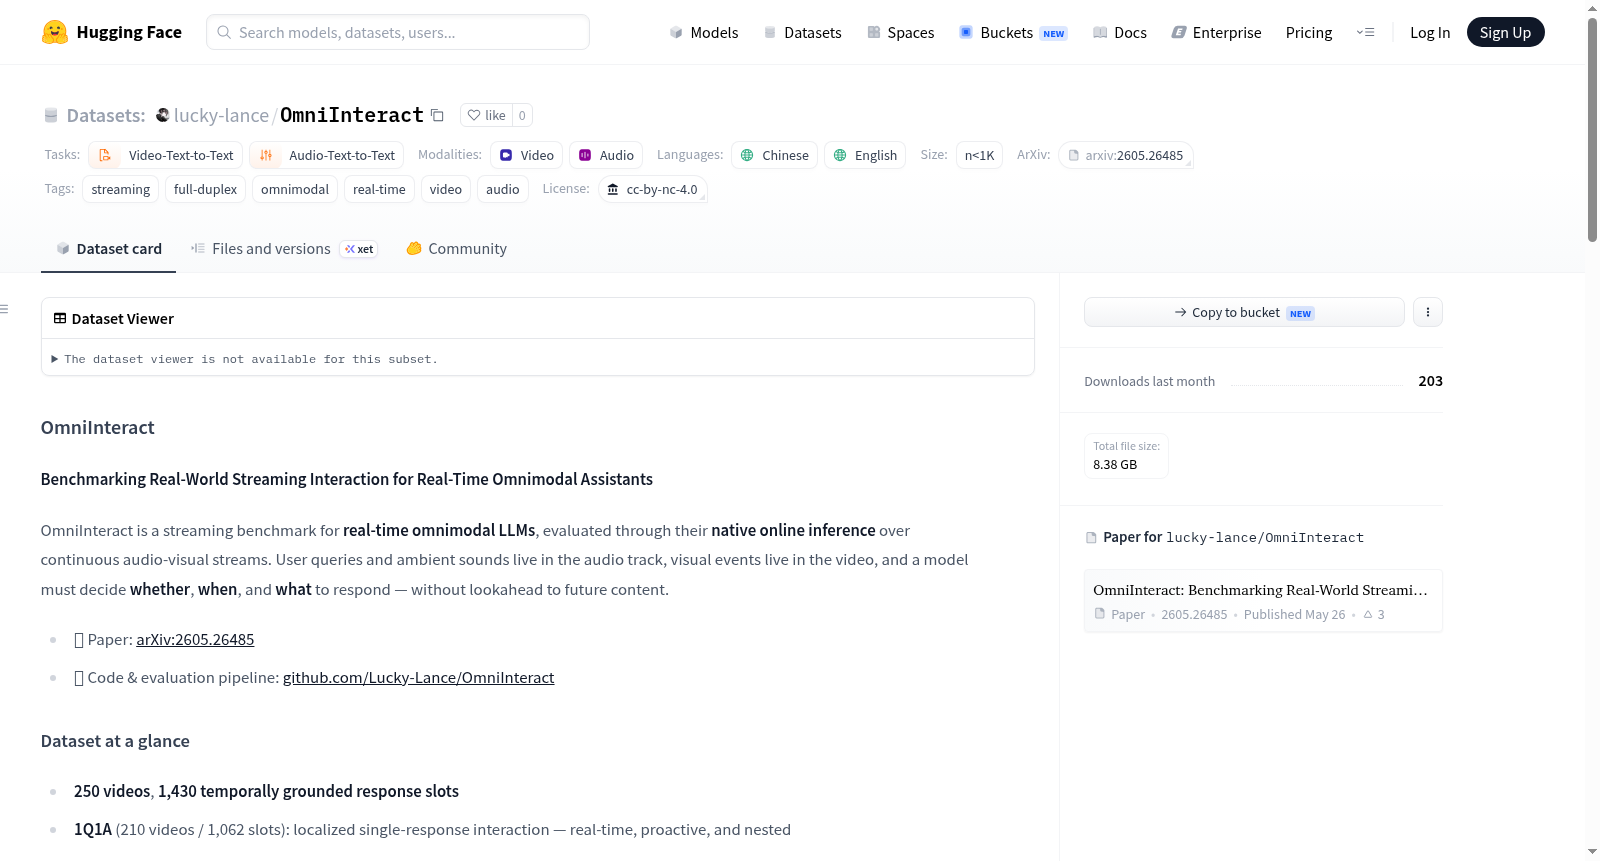Click the lucky-lance avatar icon
Screen dimensions: 1600x861
click(162, 115)
